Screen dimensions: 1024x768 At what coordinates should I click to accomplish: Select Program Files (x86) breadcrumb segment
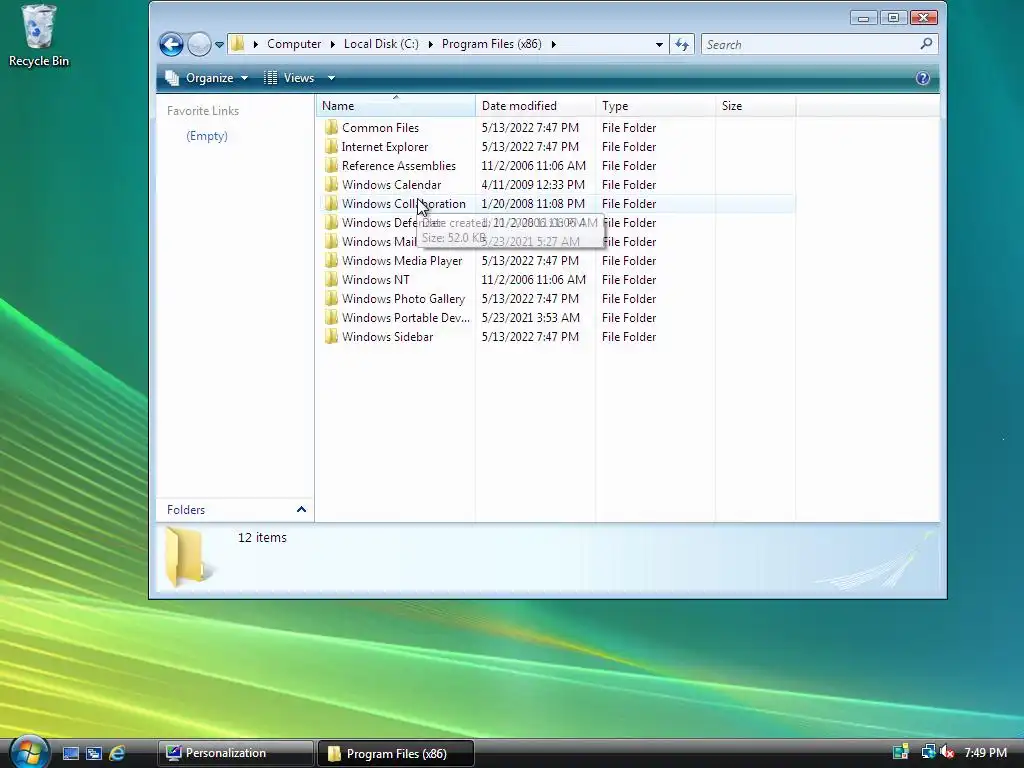tap(492, 44)
